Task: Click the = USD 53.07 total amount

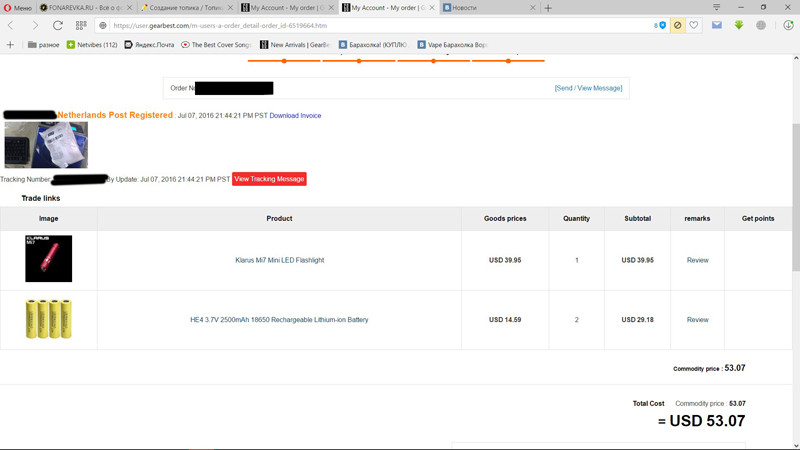Action: tap(702, 421)
